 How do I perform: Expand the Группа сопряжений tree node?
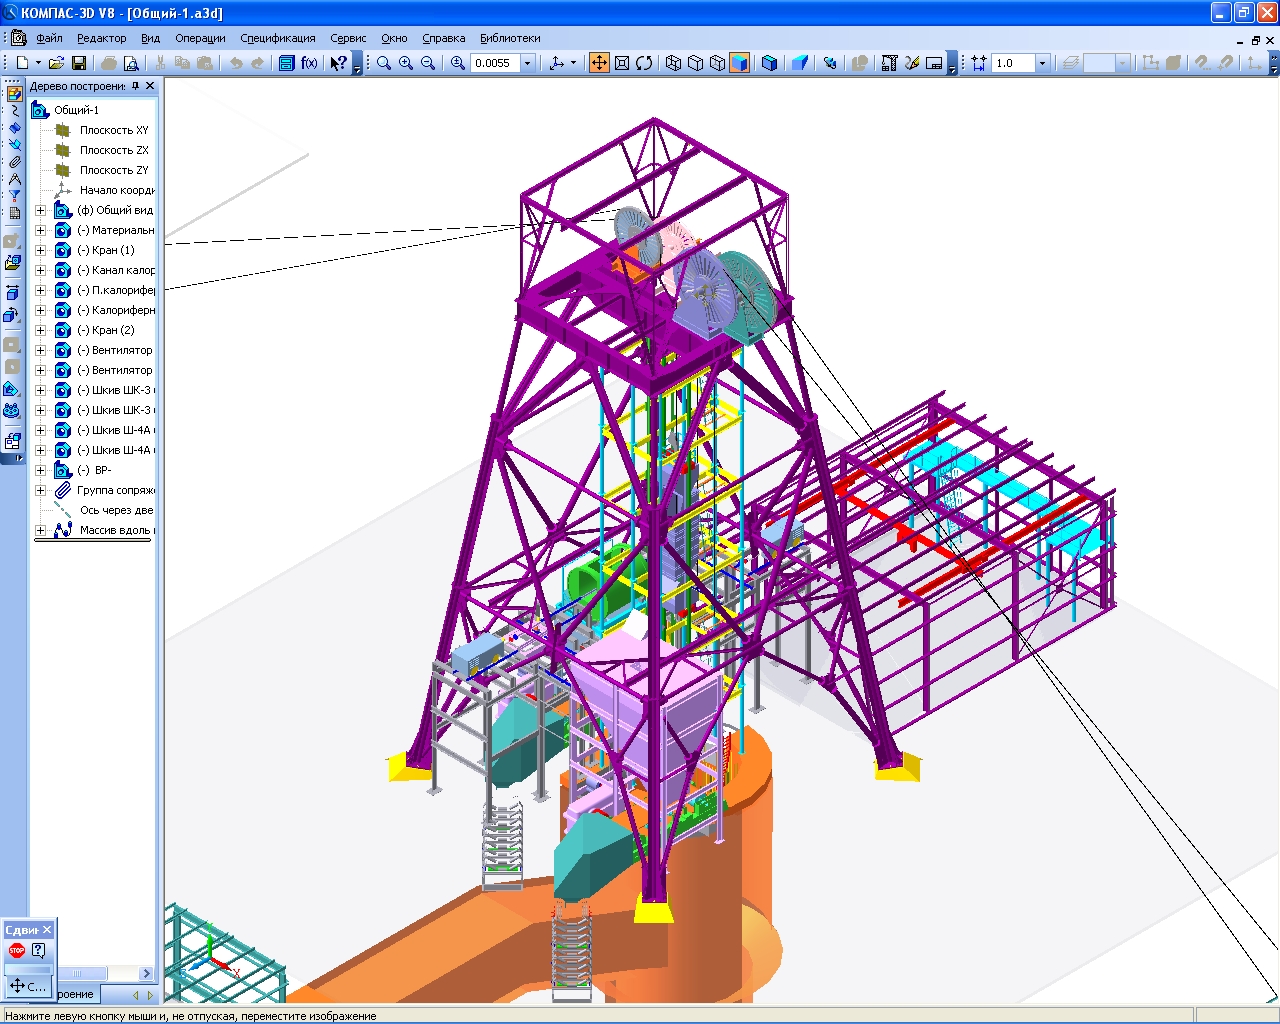(40, 490)
